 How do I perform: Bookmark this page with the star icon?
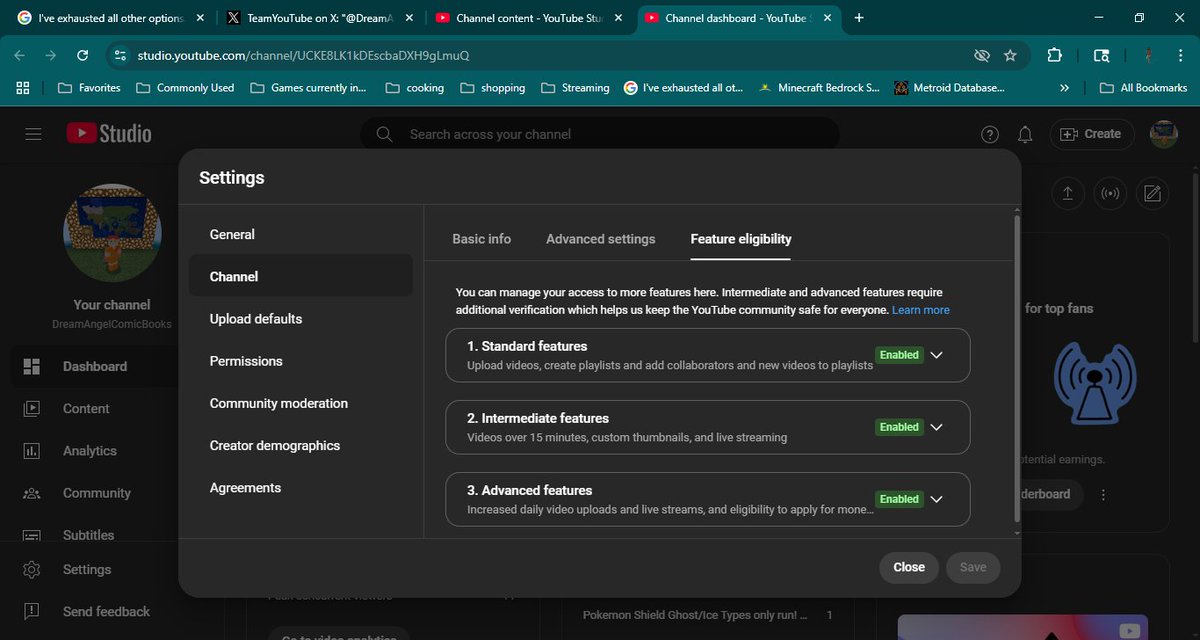click(1010, 55)
